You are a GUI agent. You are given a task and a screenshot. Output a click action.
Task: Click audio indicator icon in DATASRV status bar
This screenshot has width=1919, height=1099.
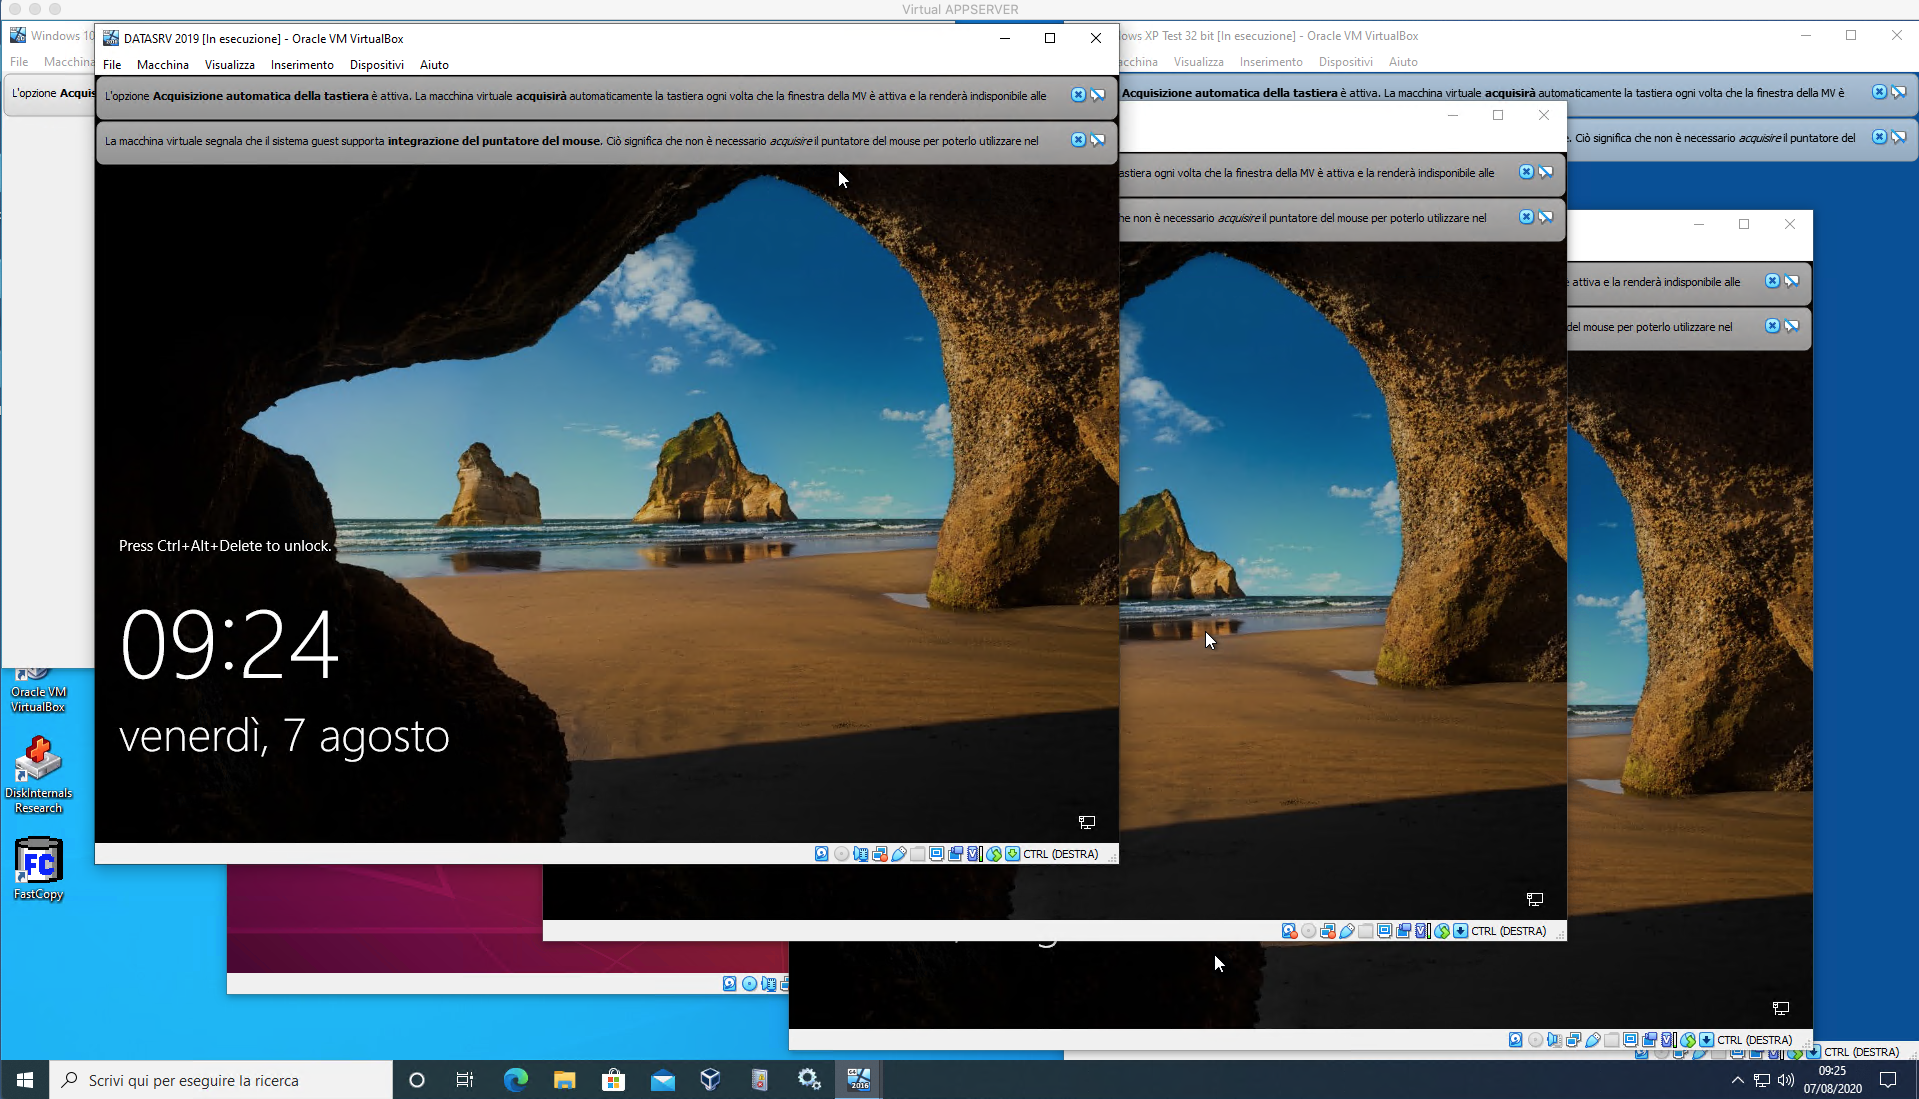click(x=861, y=854)
